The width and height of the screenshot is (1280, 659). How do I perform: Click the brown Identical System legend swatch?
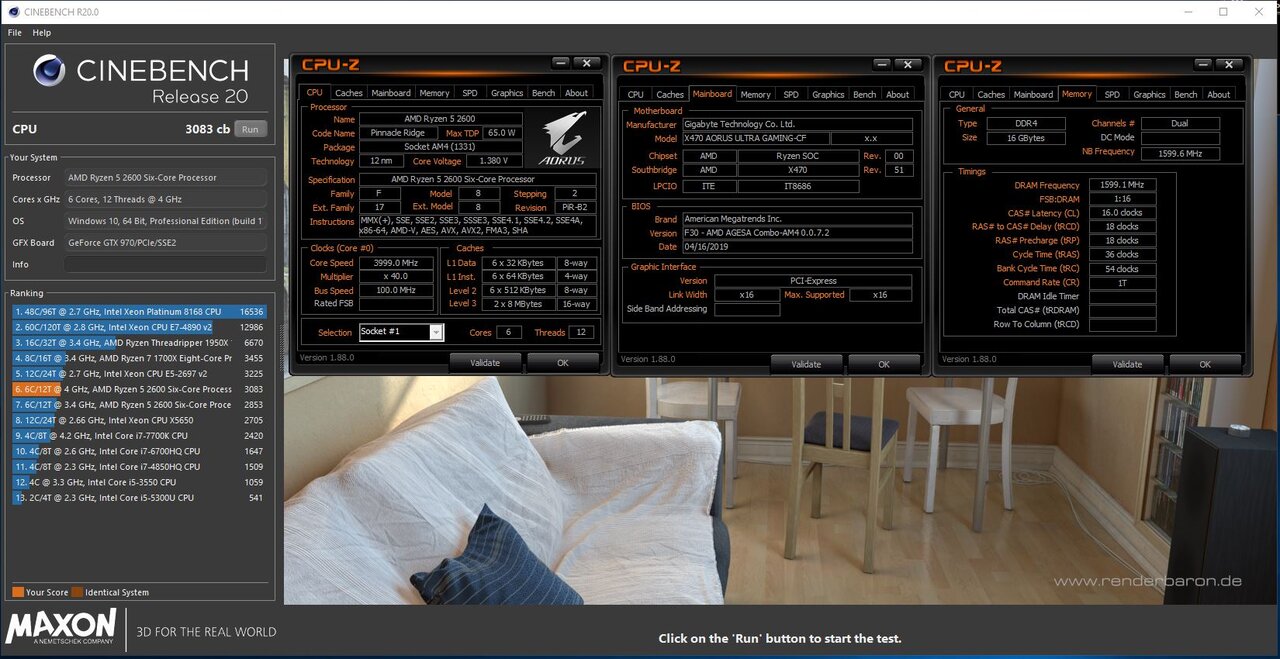[78, 592]
